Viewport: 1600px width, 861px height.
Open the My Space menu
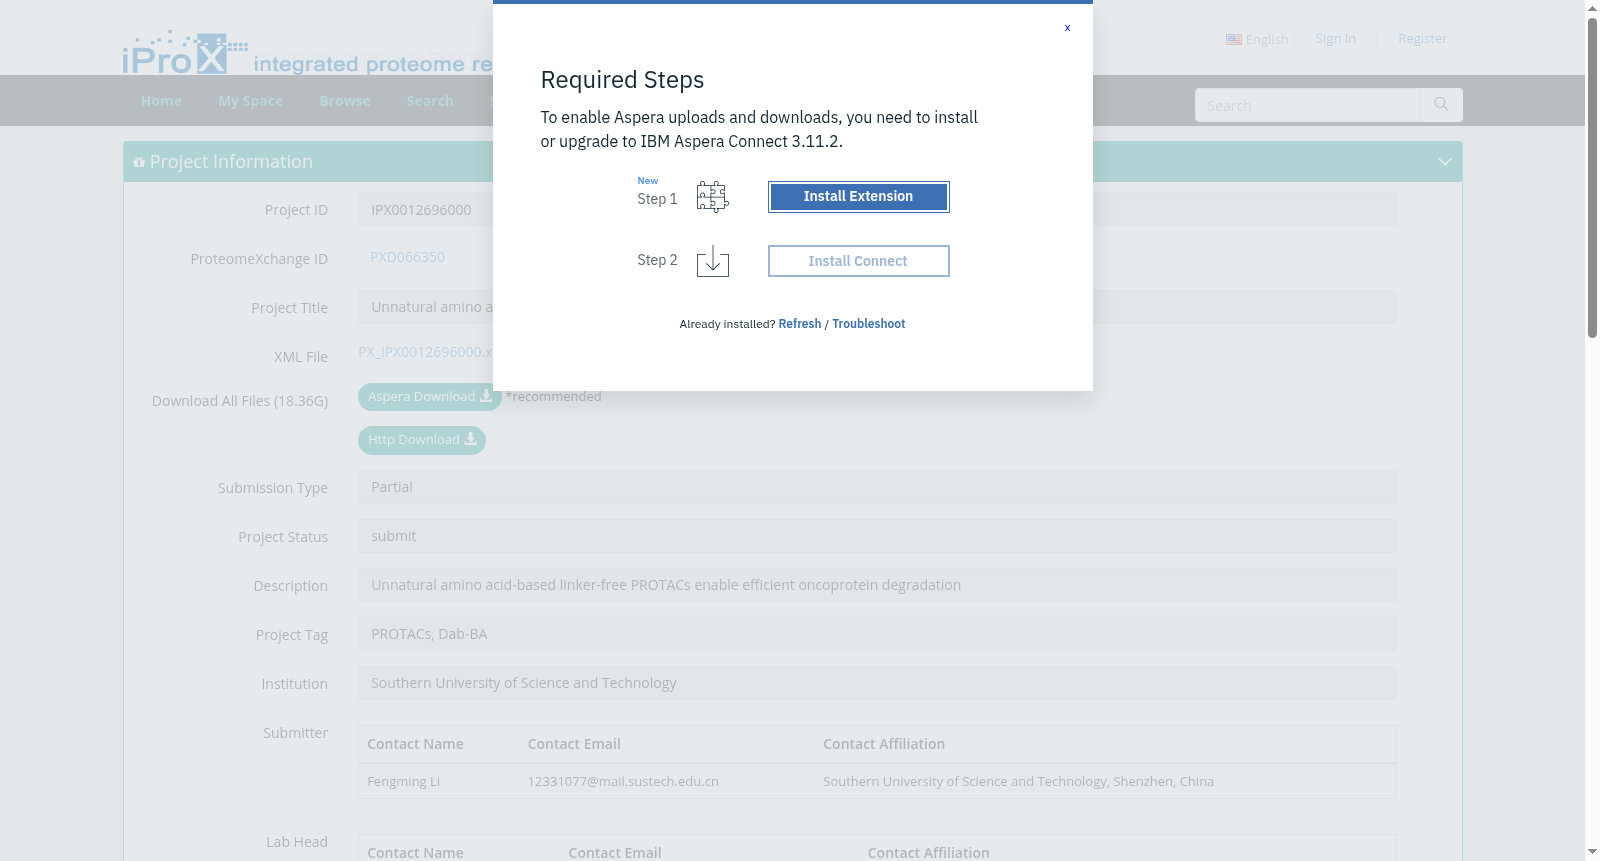(250, 101)
